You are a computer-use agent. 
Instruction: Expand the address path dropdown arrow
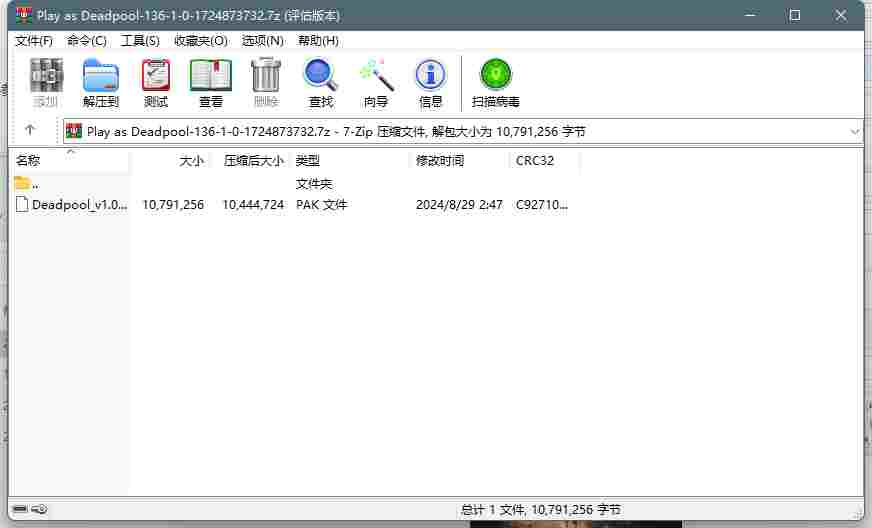tap(854, 132)
